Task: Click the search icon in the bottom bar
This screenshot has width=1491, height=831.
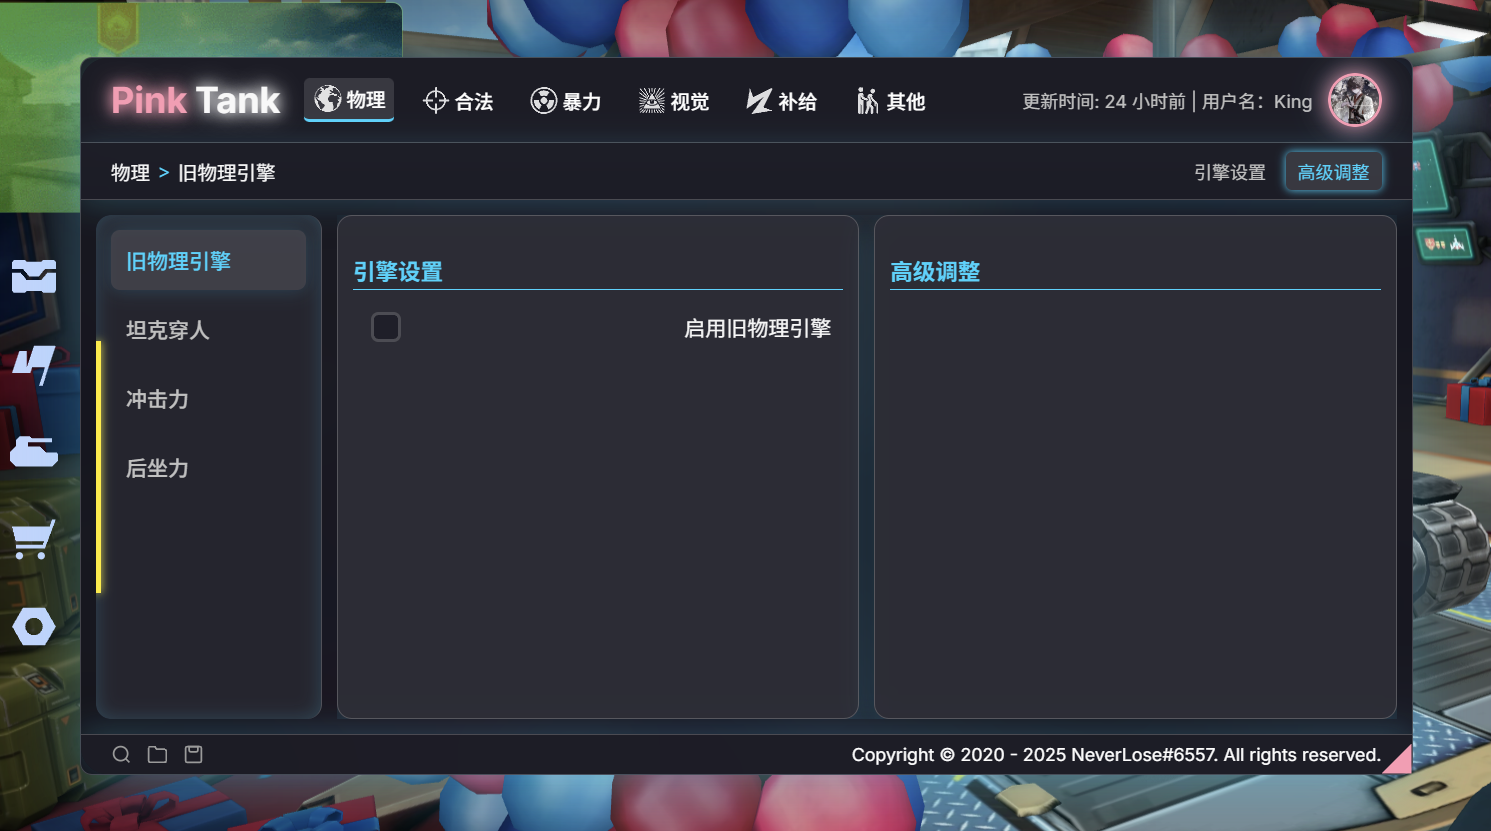Action: pos(121,754)
